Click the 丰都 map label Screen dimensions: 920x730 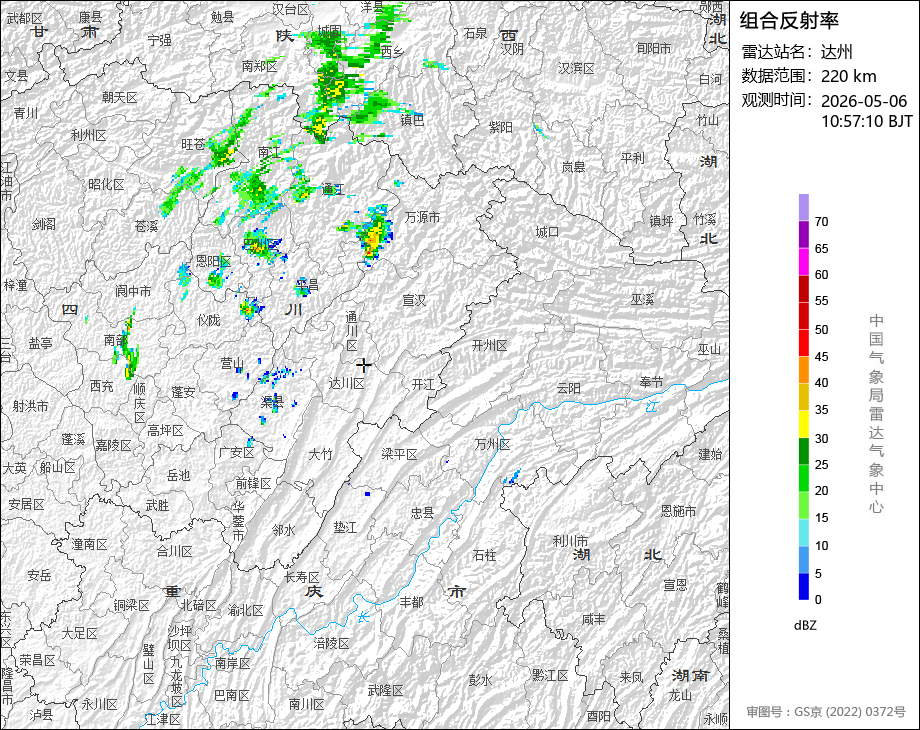[x=411, y=602]
